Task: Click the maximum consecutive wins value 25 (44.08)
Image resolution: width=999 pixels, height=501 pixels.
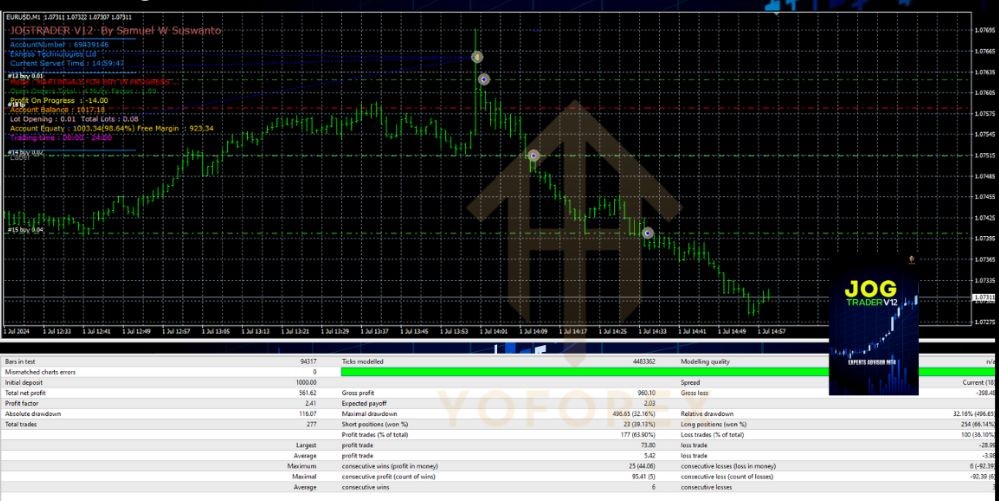Action: (641, 466)
